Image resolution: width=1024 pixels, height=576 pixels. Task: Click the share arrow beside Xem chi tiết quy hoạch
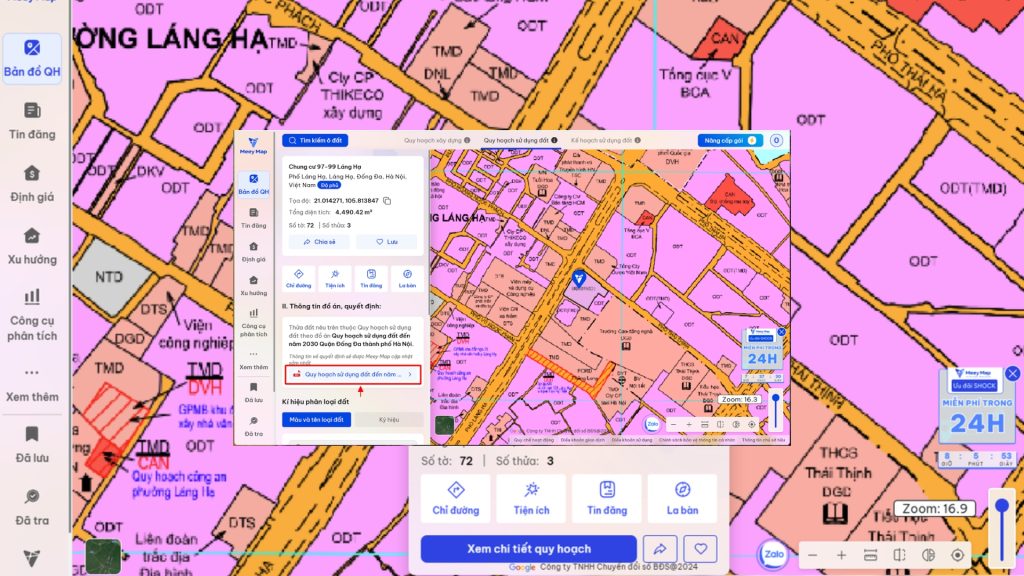(x=660, y=549)
